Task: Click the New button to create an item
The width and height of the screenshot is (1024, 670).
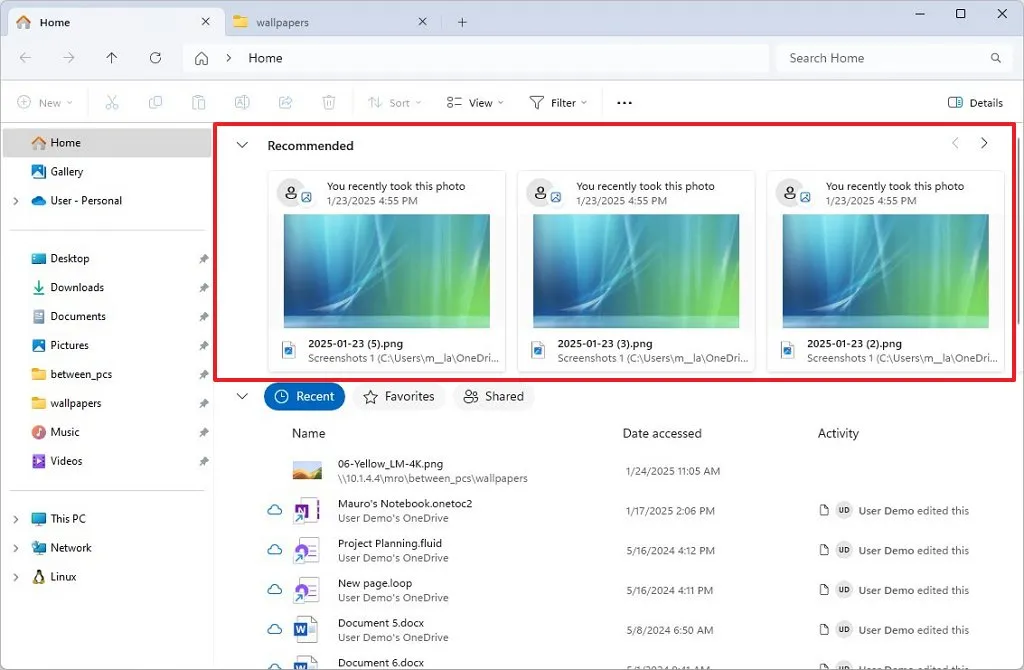Action: click(44, 102)
